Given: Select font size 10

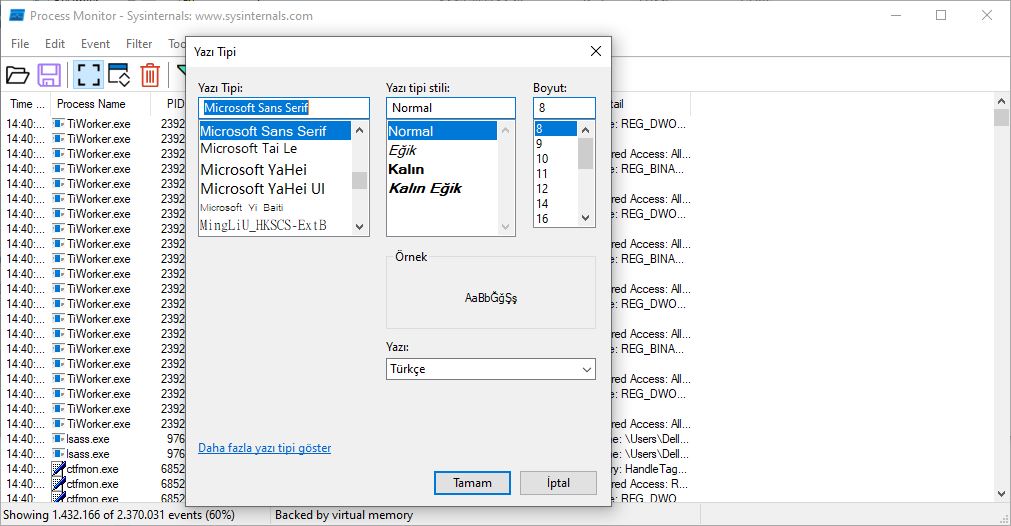Looking at the screenshot, I should point(556,159).
